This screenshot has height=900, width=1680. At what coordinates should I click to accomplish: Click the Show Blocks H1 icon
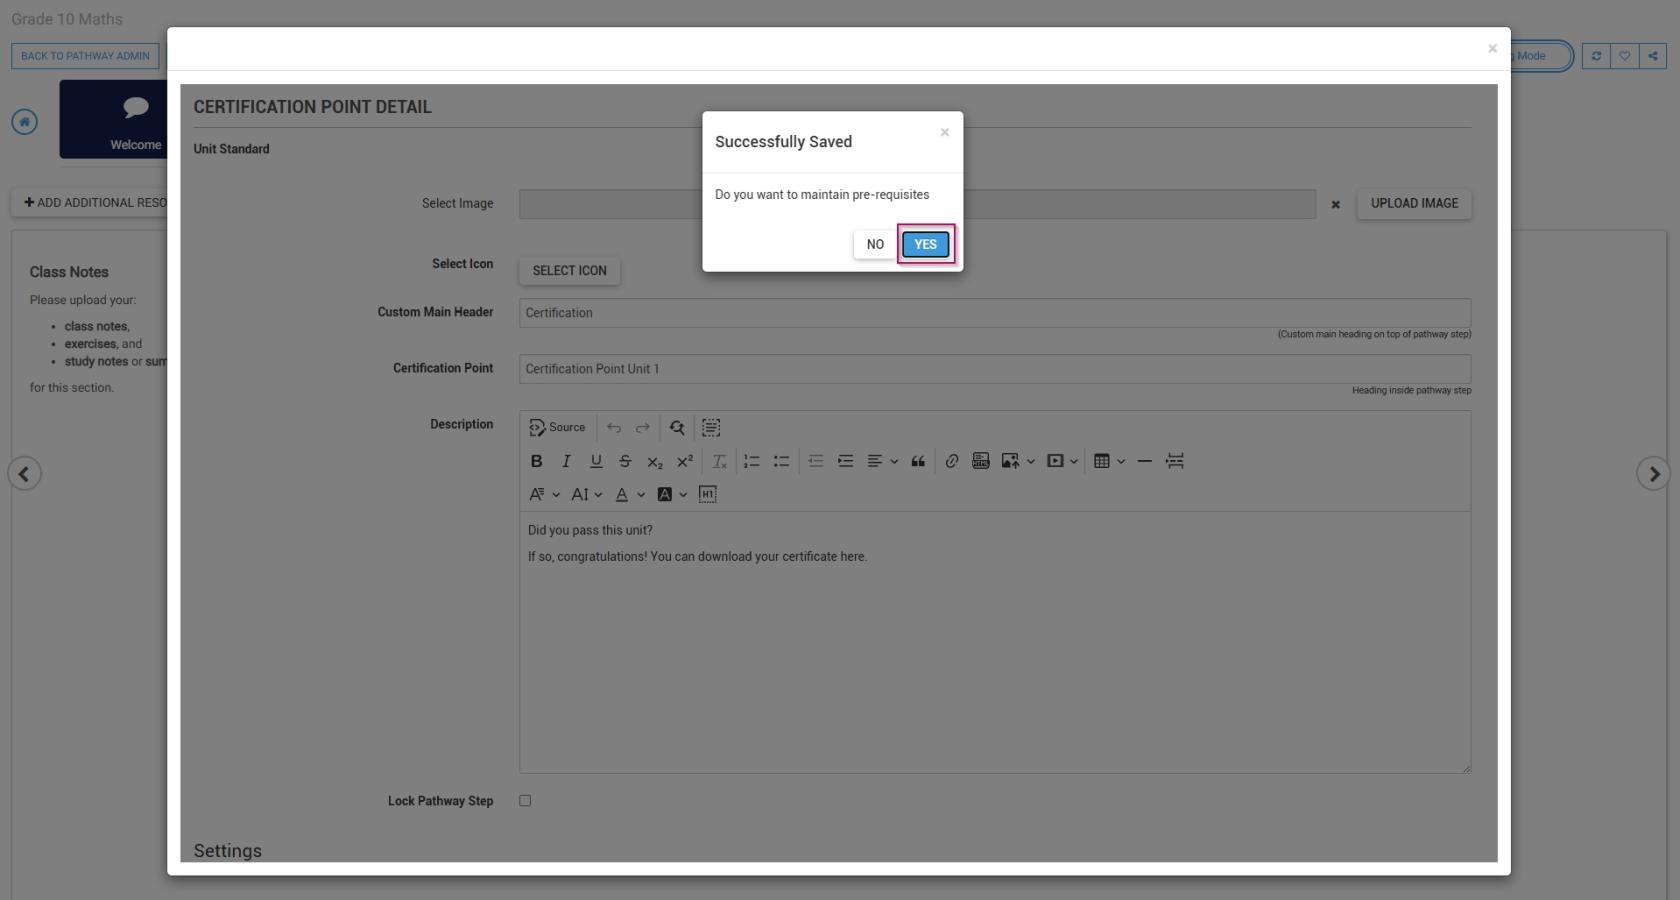click(707, 494)
